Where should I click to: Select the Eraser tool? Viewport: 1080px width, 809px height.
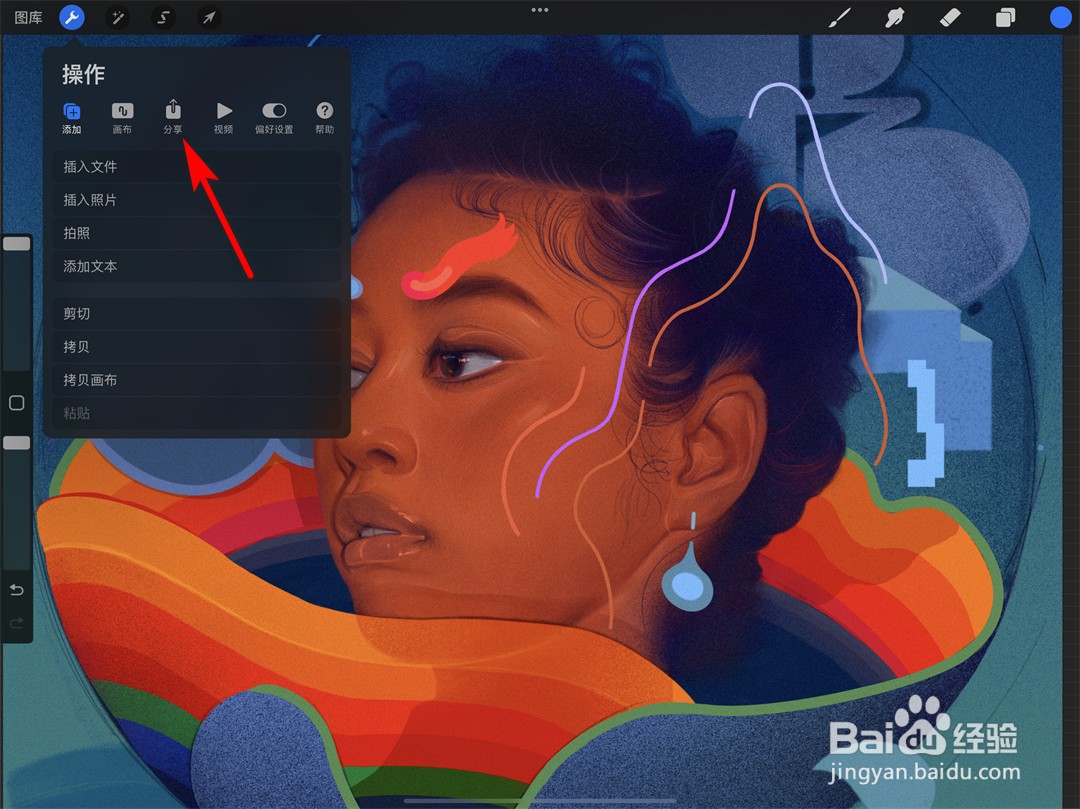(x=950, y=18)
